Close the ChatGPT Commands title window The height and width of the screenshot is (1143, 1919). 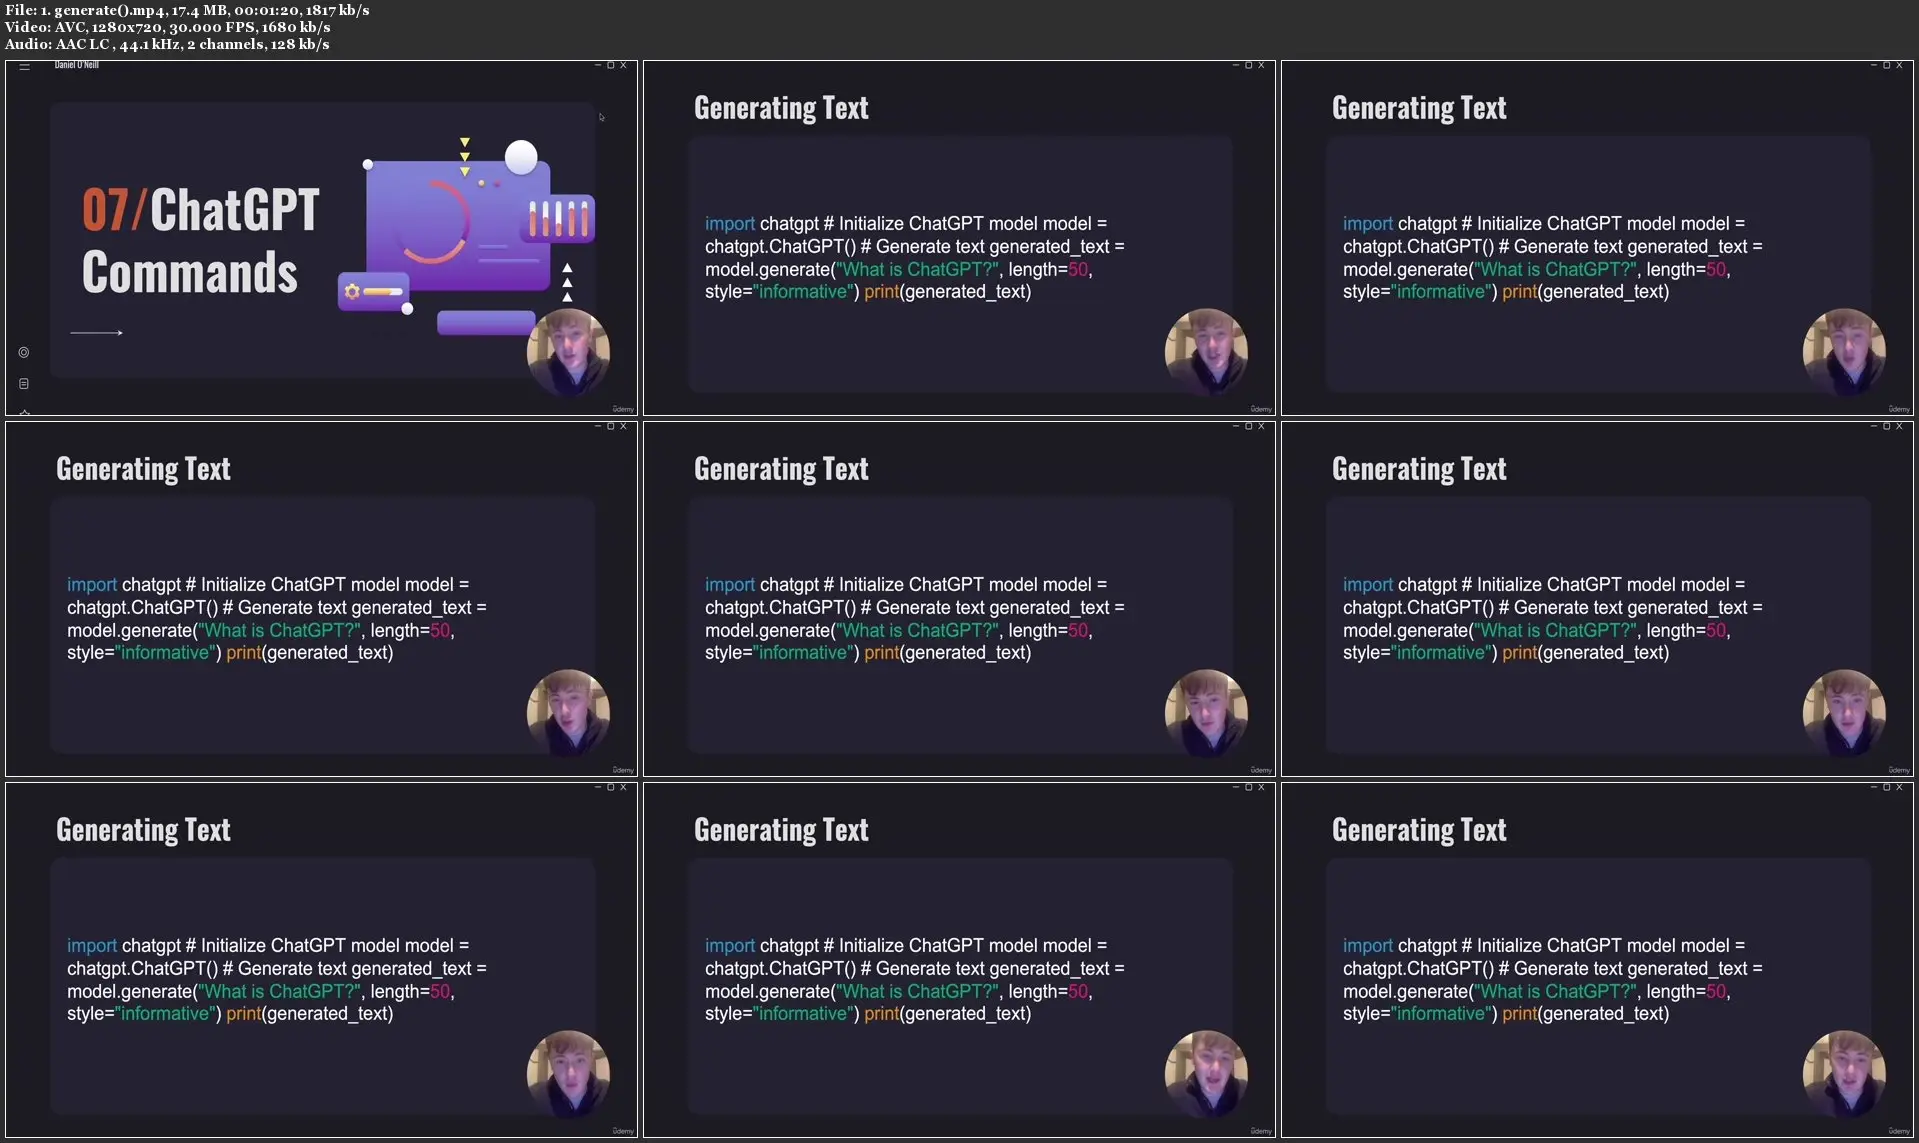click(623, 65)
